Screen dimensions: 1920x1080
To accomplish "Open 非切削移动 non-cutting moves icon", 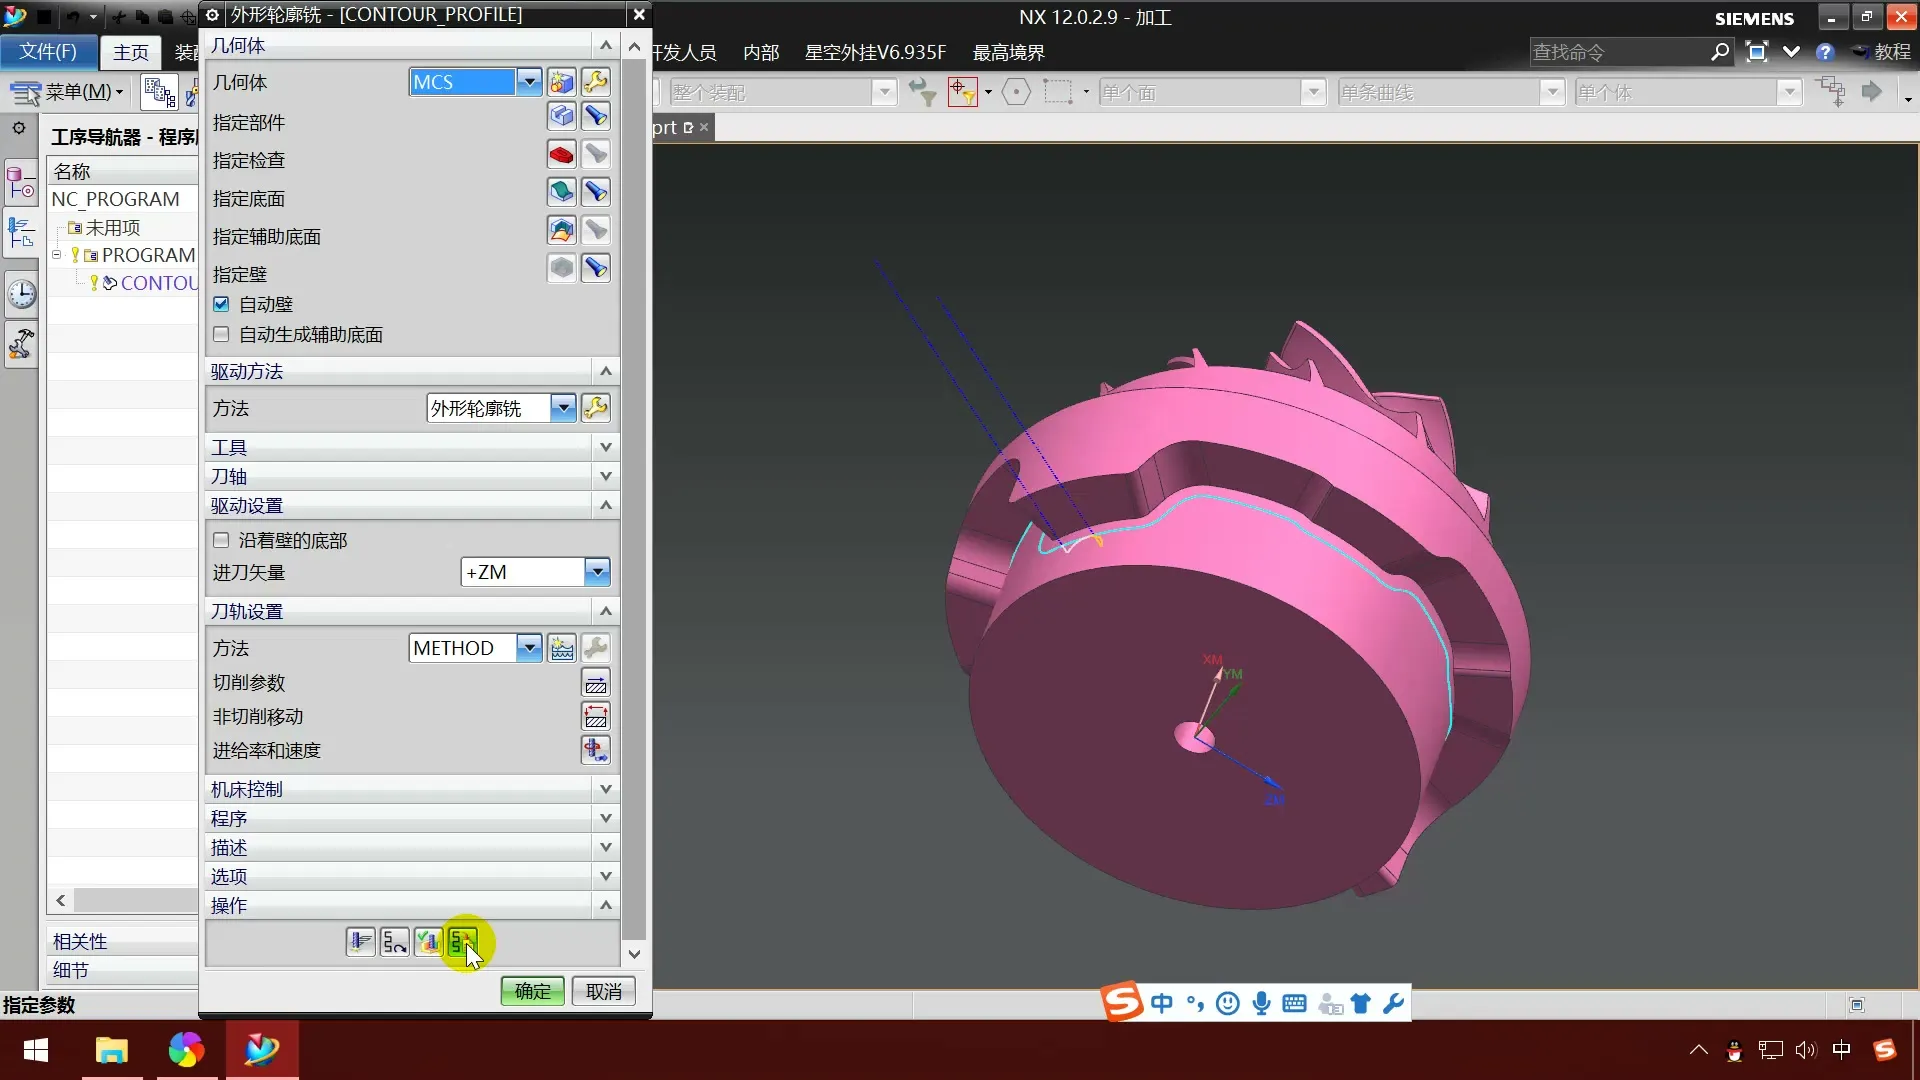I will point(595,717).
